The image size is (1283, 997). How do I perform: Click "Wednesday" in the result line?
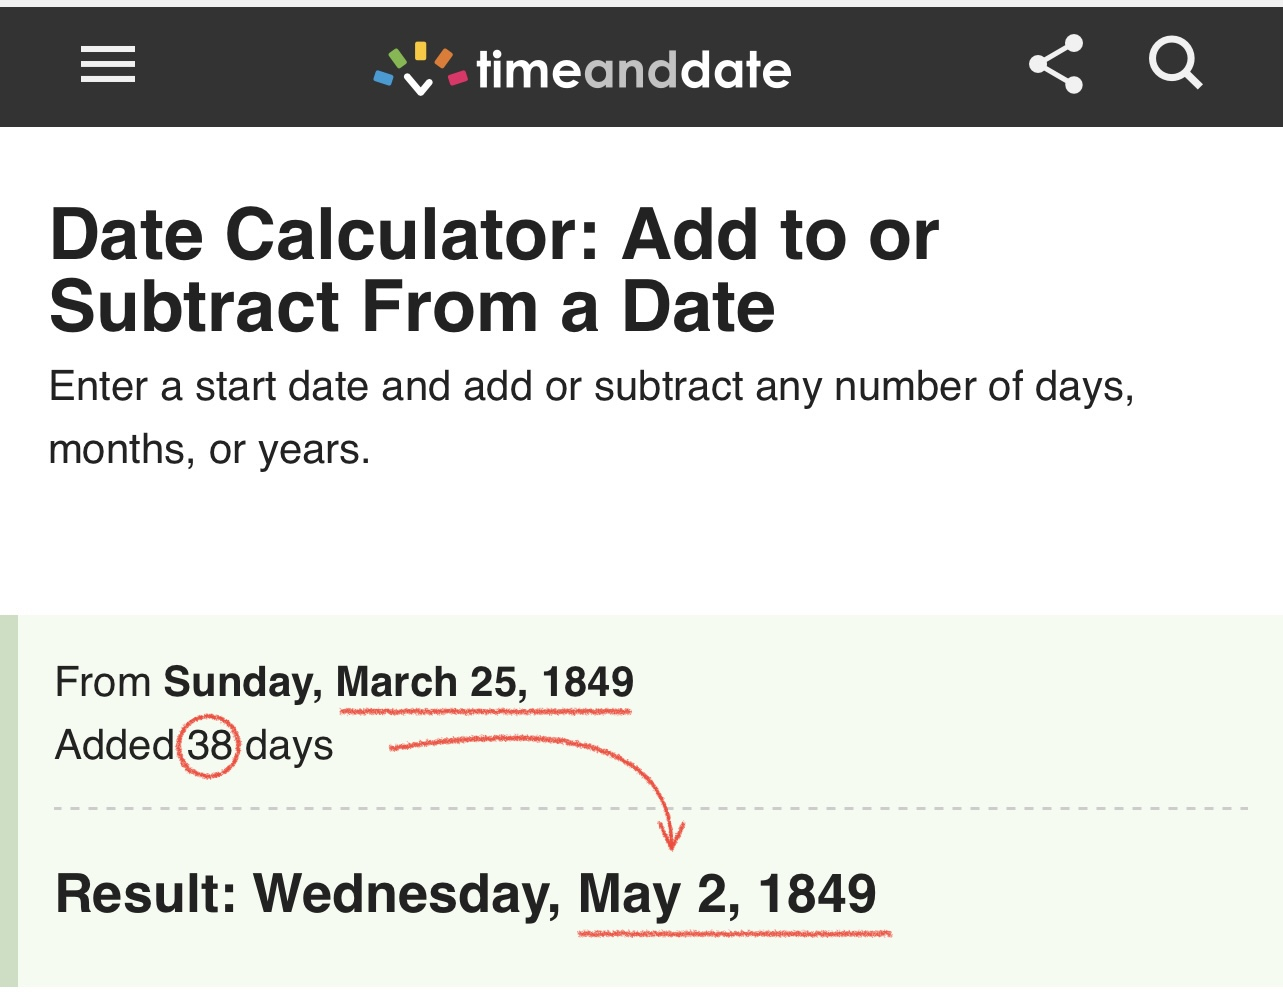[x=406, y=894]
